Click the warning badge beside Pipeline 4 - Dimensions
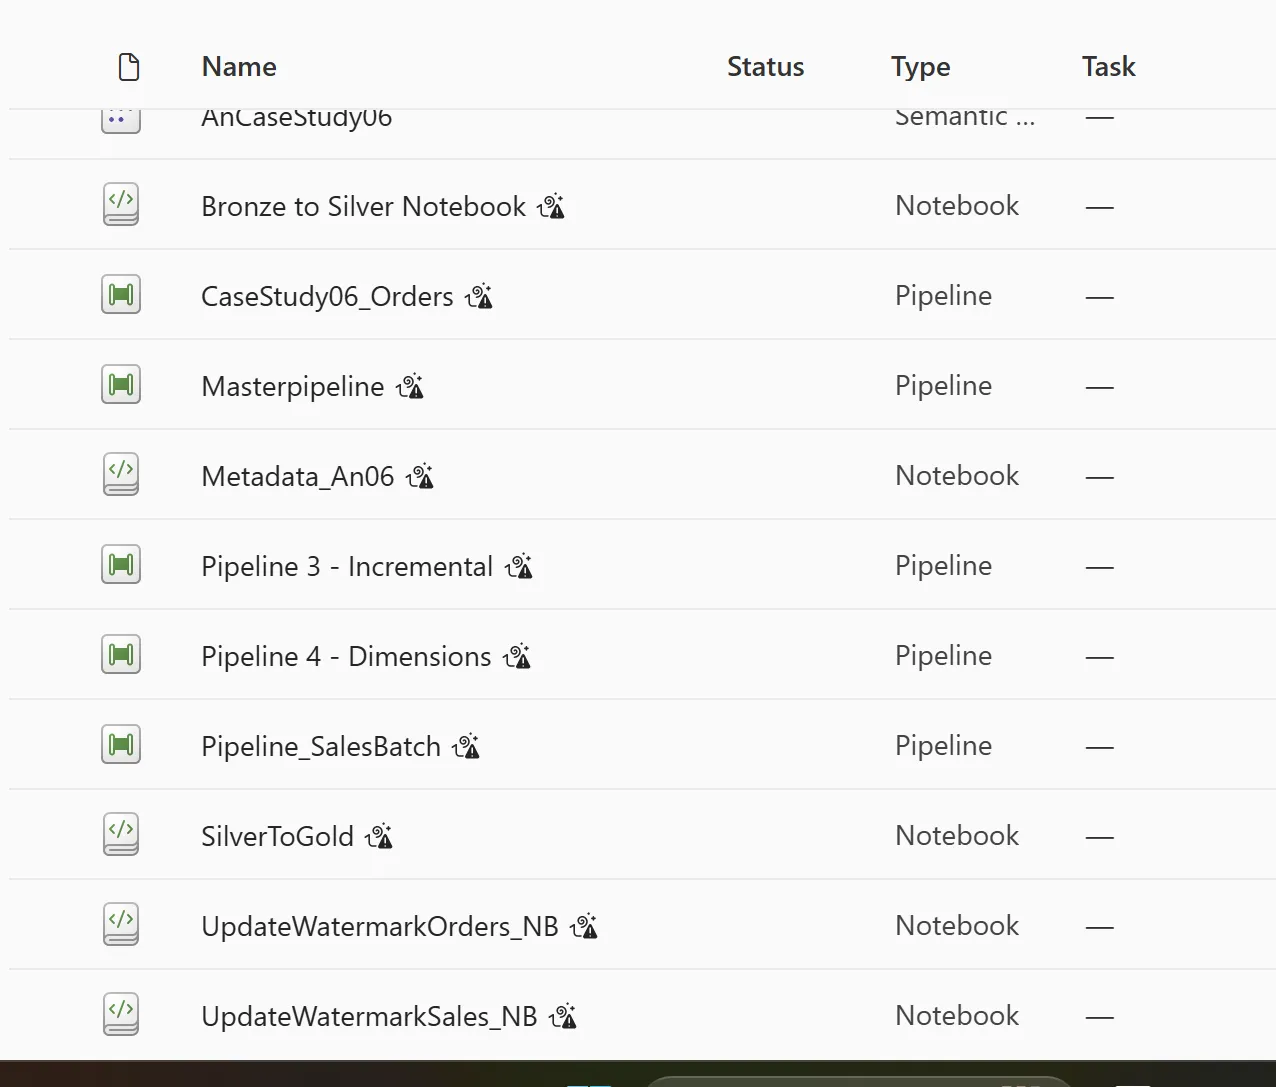 click(x=517, y=656)
